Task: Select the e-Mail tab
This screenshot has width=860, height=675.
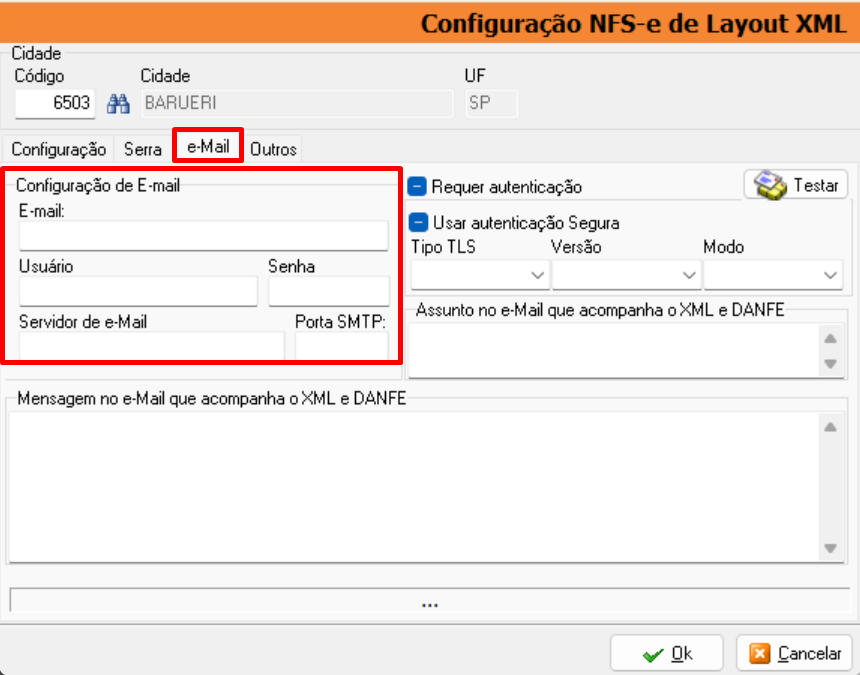Action: click(208, 146)
